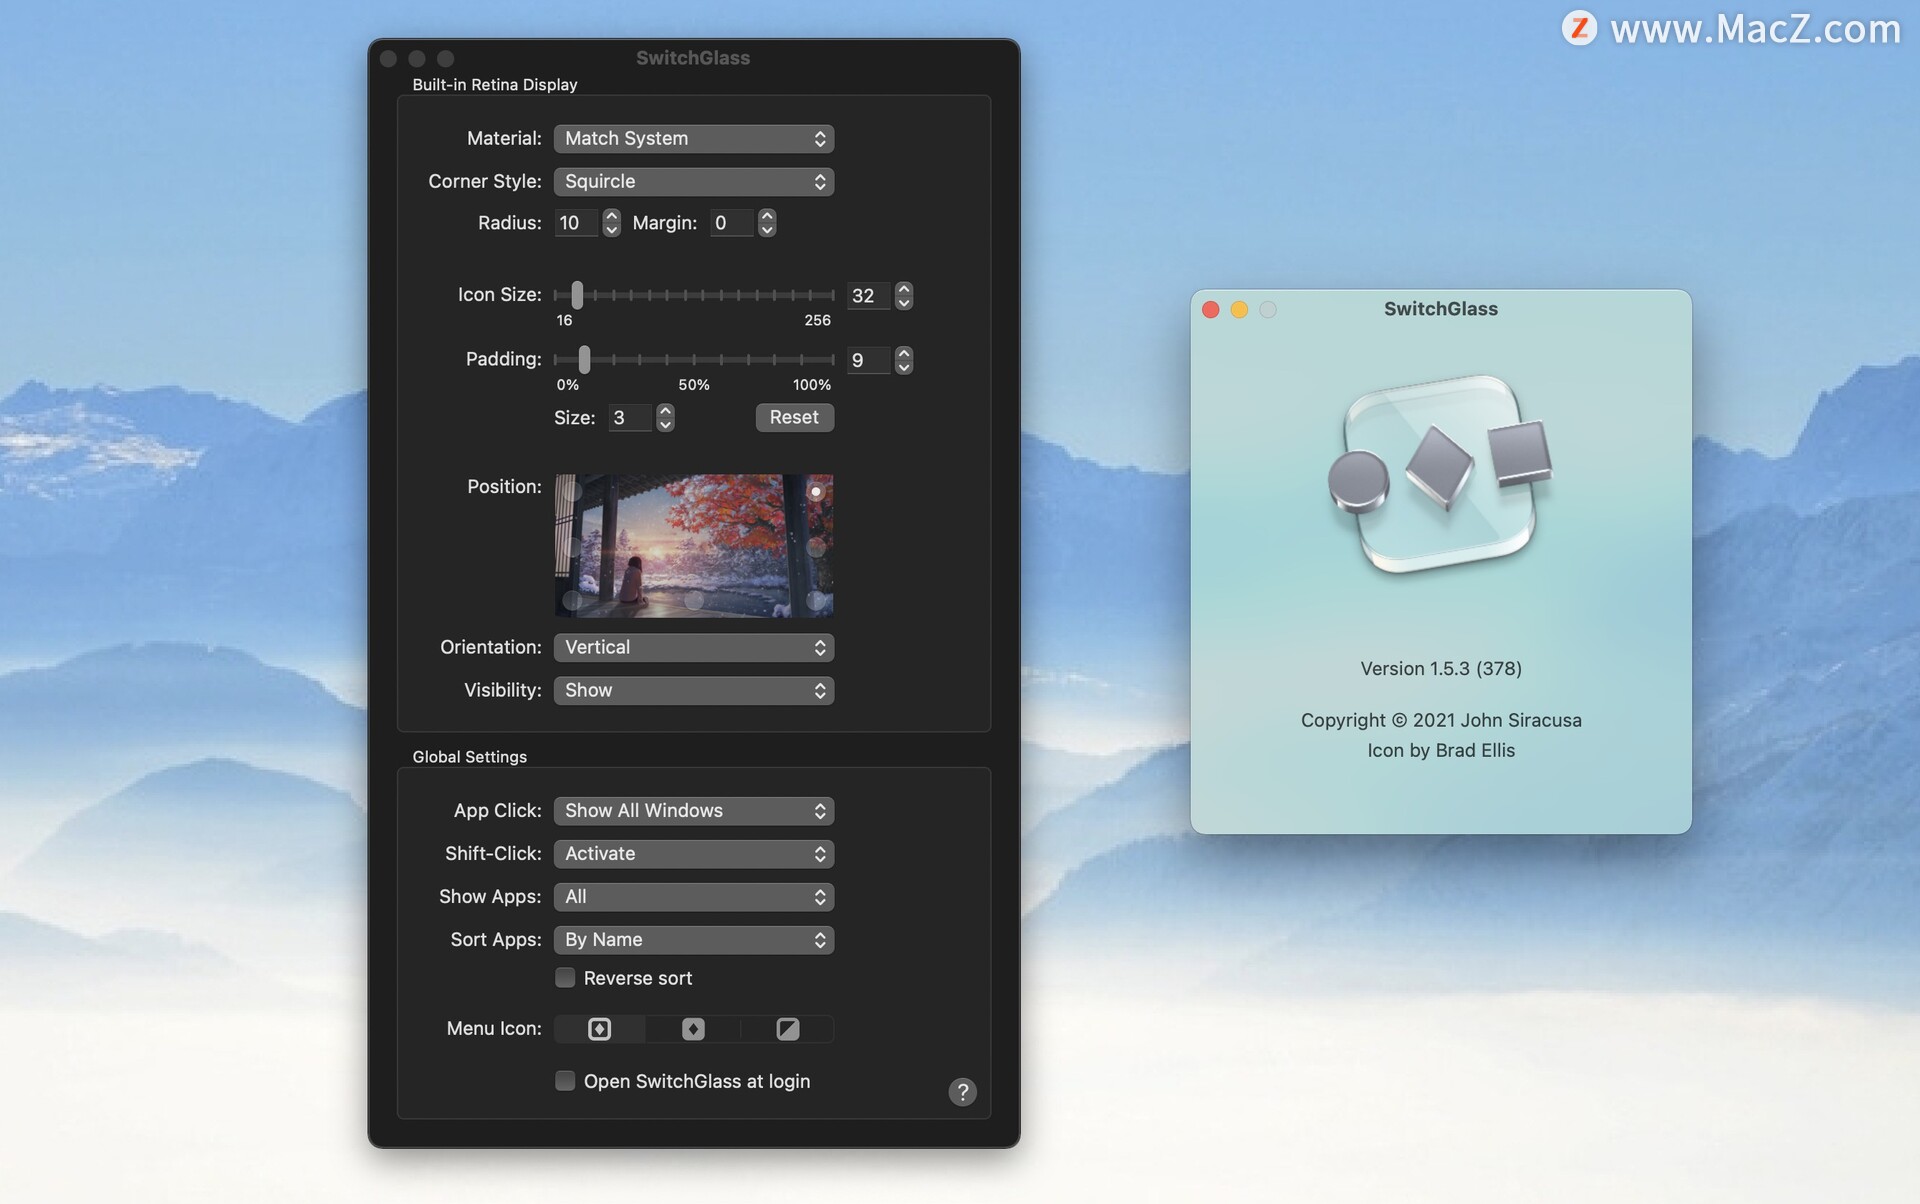Open the Visibility dropdown showing Show
This screenshot has height=1204, width=1920.
(693, 690)
